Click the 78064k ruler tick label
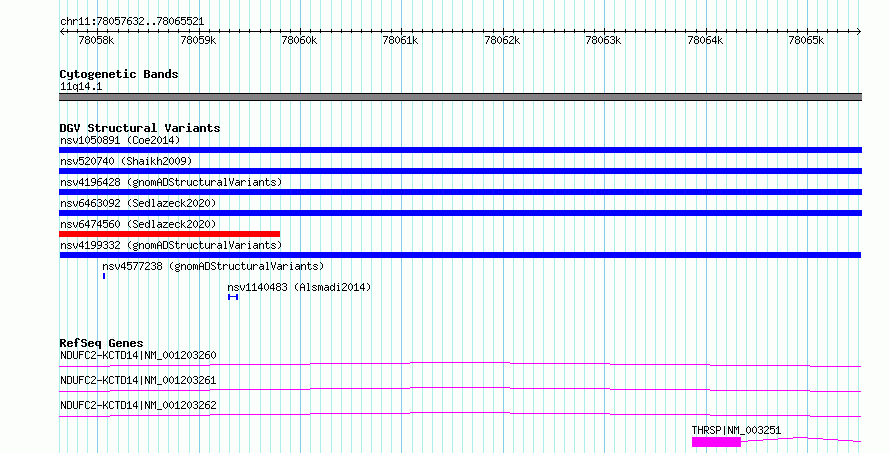Viewport: 890px width, 453px height. (x=705, y=40)
